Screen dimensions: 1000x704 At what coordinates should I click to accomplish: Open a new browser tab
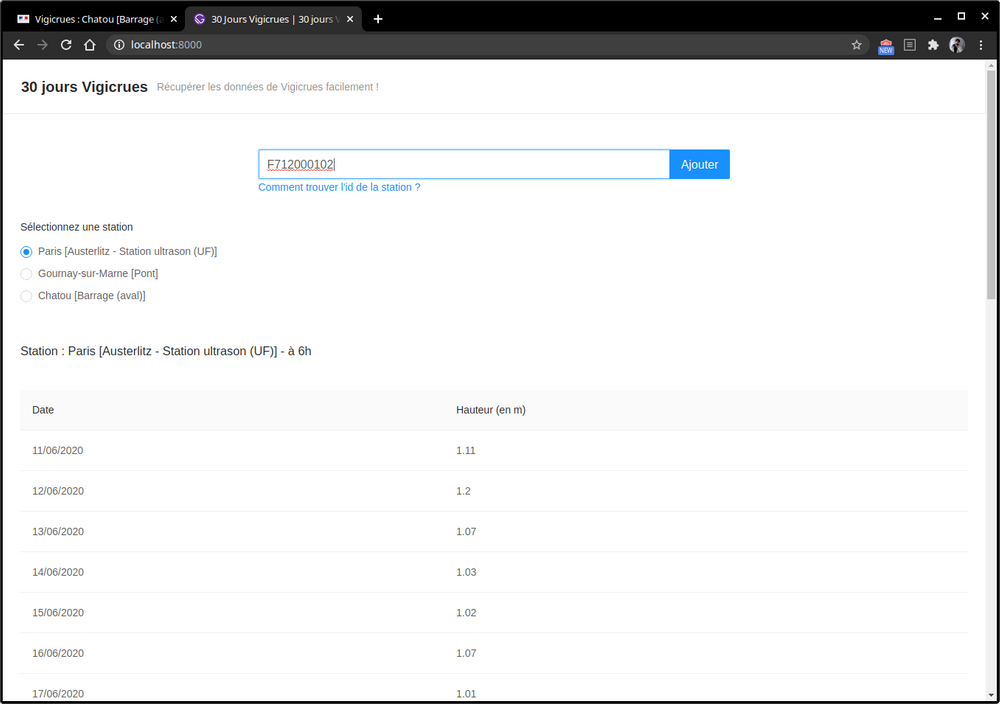coord(378,19)
